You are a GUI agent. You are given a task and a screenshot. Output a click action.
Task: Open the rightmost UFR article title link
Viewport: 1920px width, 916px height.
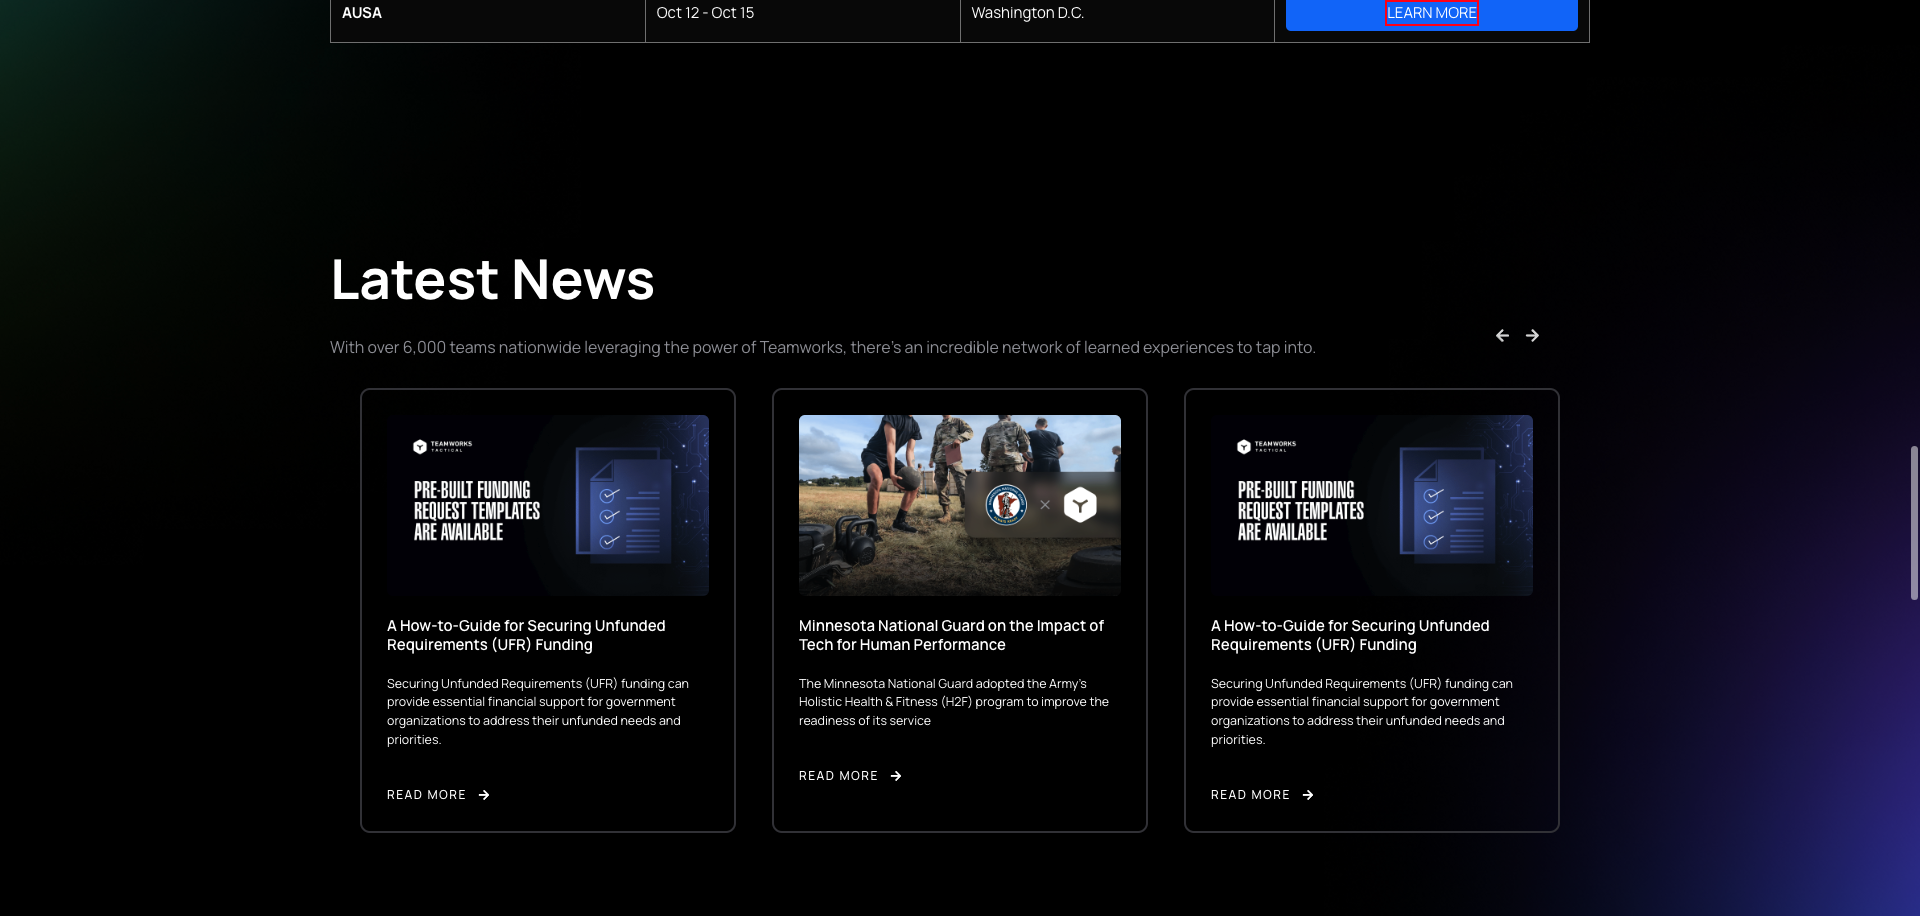click(x=1350, y=635)
